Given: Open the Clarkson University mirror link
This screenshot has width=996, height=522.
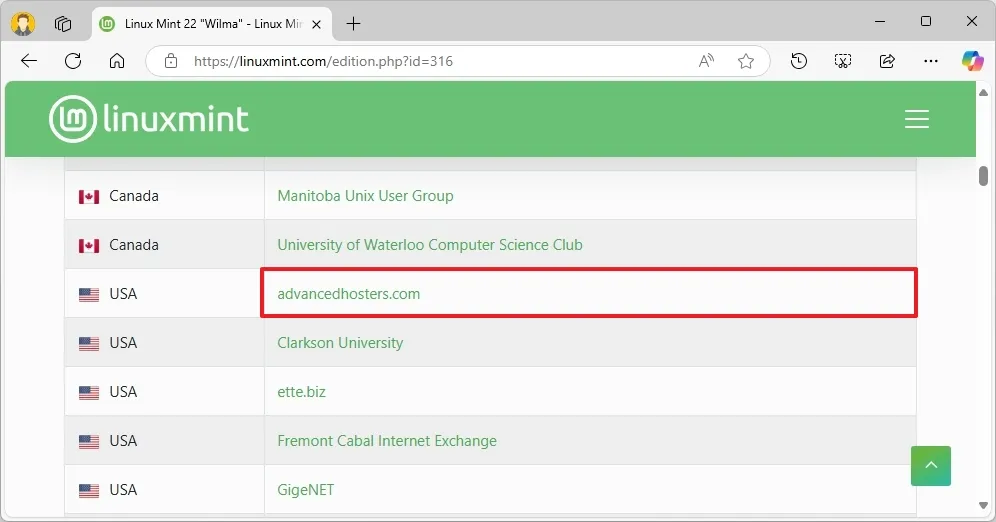Looking at the screenshot, I should pos(340,343).
